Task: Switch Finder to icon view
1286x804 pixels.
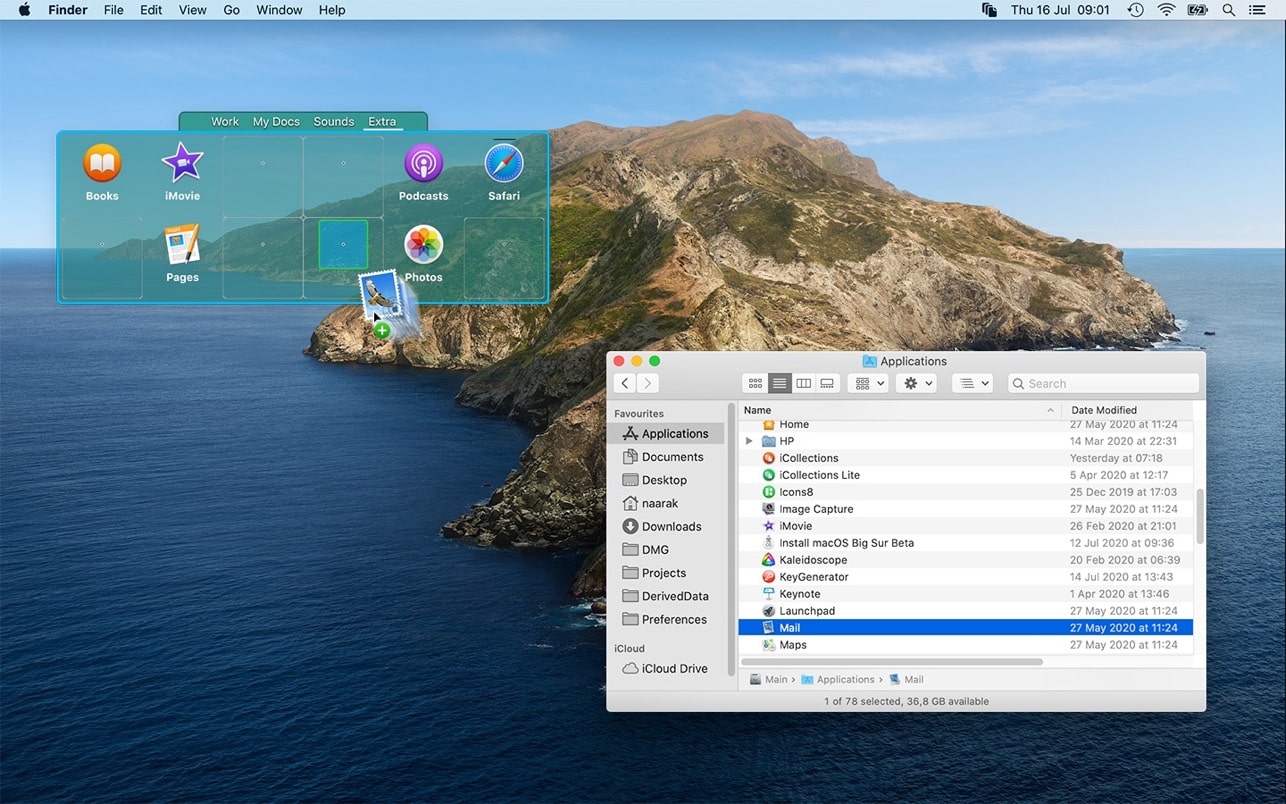Action: pos(755,383)
